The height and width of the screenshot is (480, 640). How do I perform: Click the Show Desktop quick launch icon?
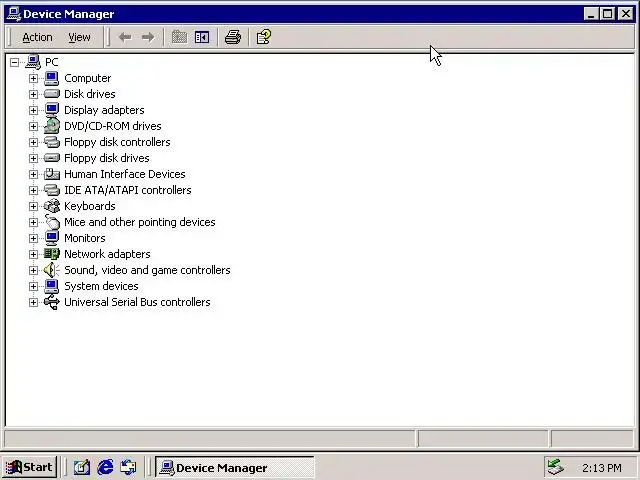point(82,467)
